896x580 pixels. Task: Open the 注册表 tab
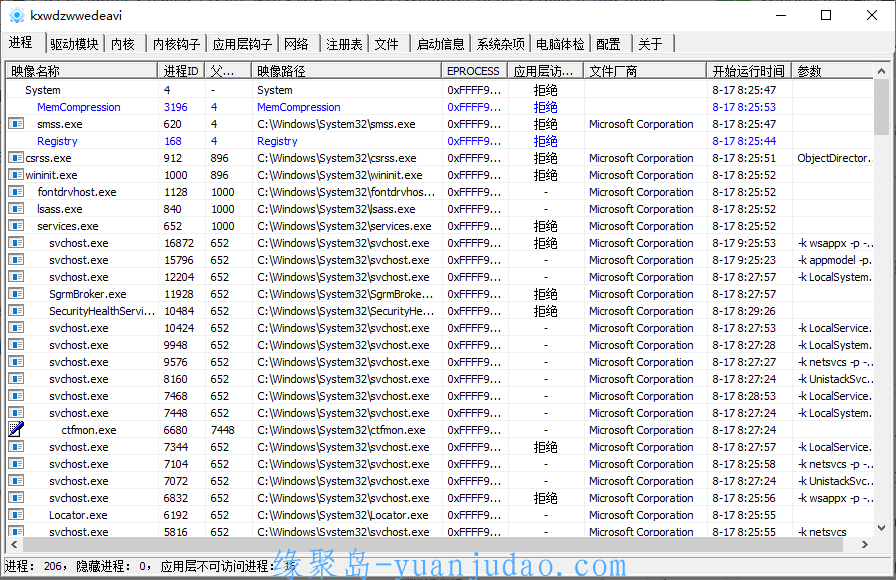pyautogui.click(x=344, y=44)
